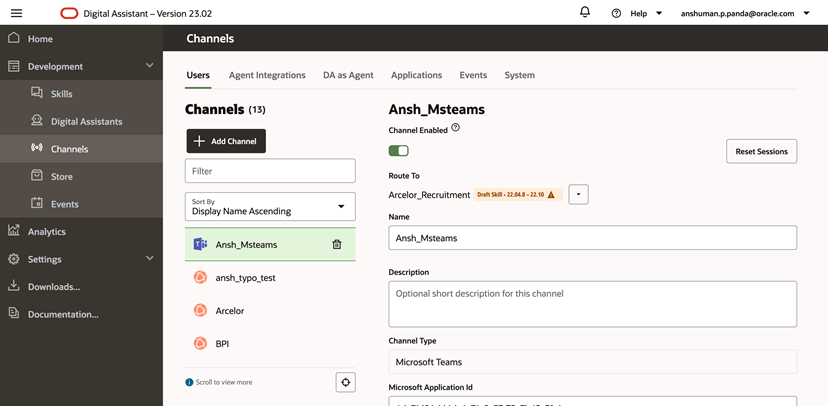
Task: Switch to the DA as Agent tab
Action: [x=348, y=75]
